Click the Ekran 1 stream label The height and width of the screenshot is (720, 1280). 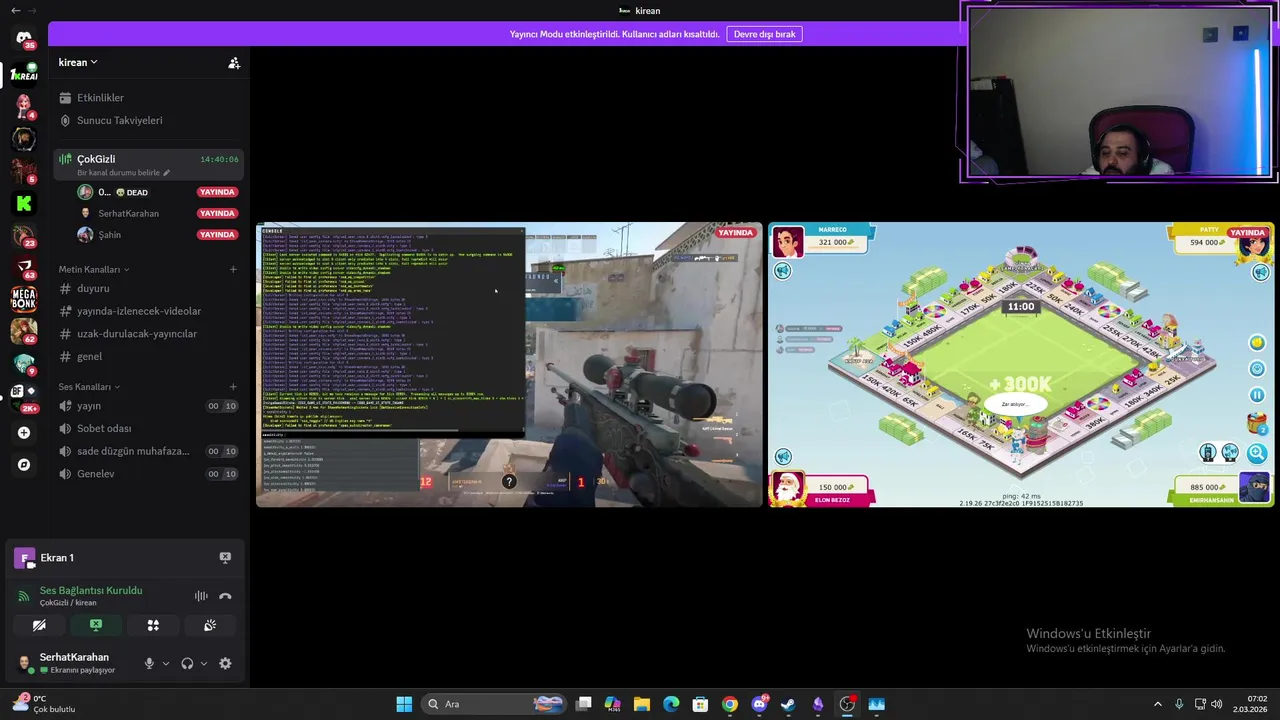tap(57, 558)
